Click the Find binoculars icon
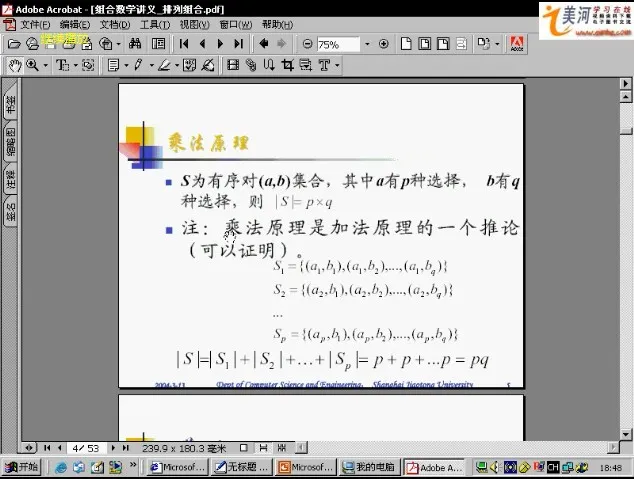This screenshot has width=634, height=479. click(135, 43)
